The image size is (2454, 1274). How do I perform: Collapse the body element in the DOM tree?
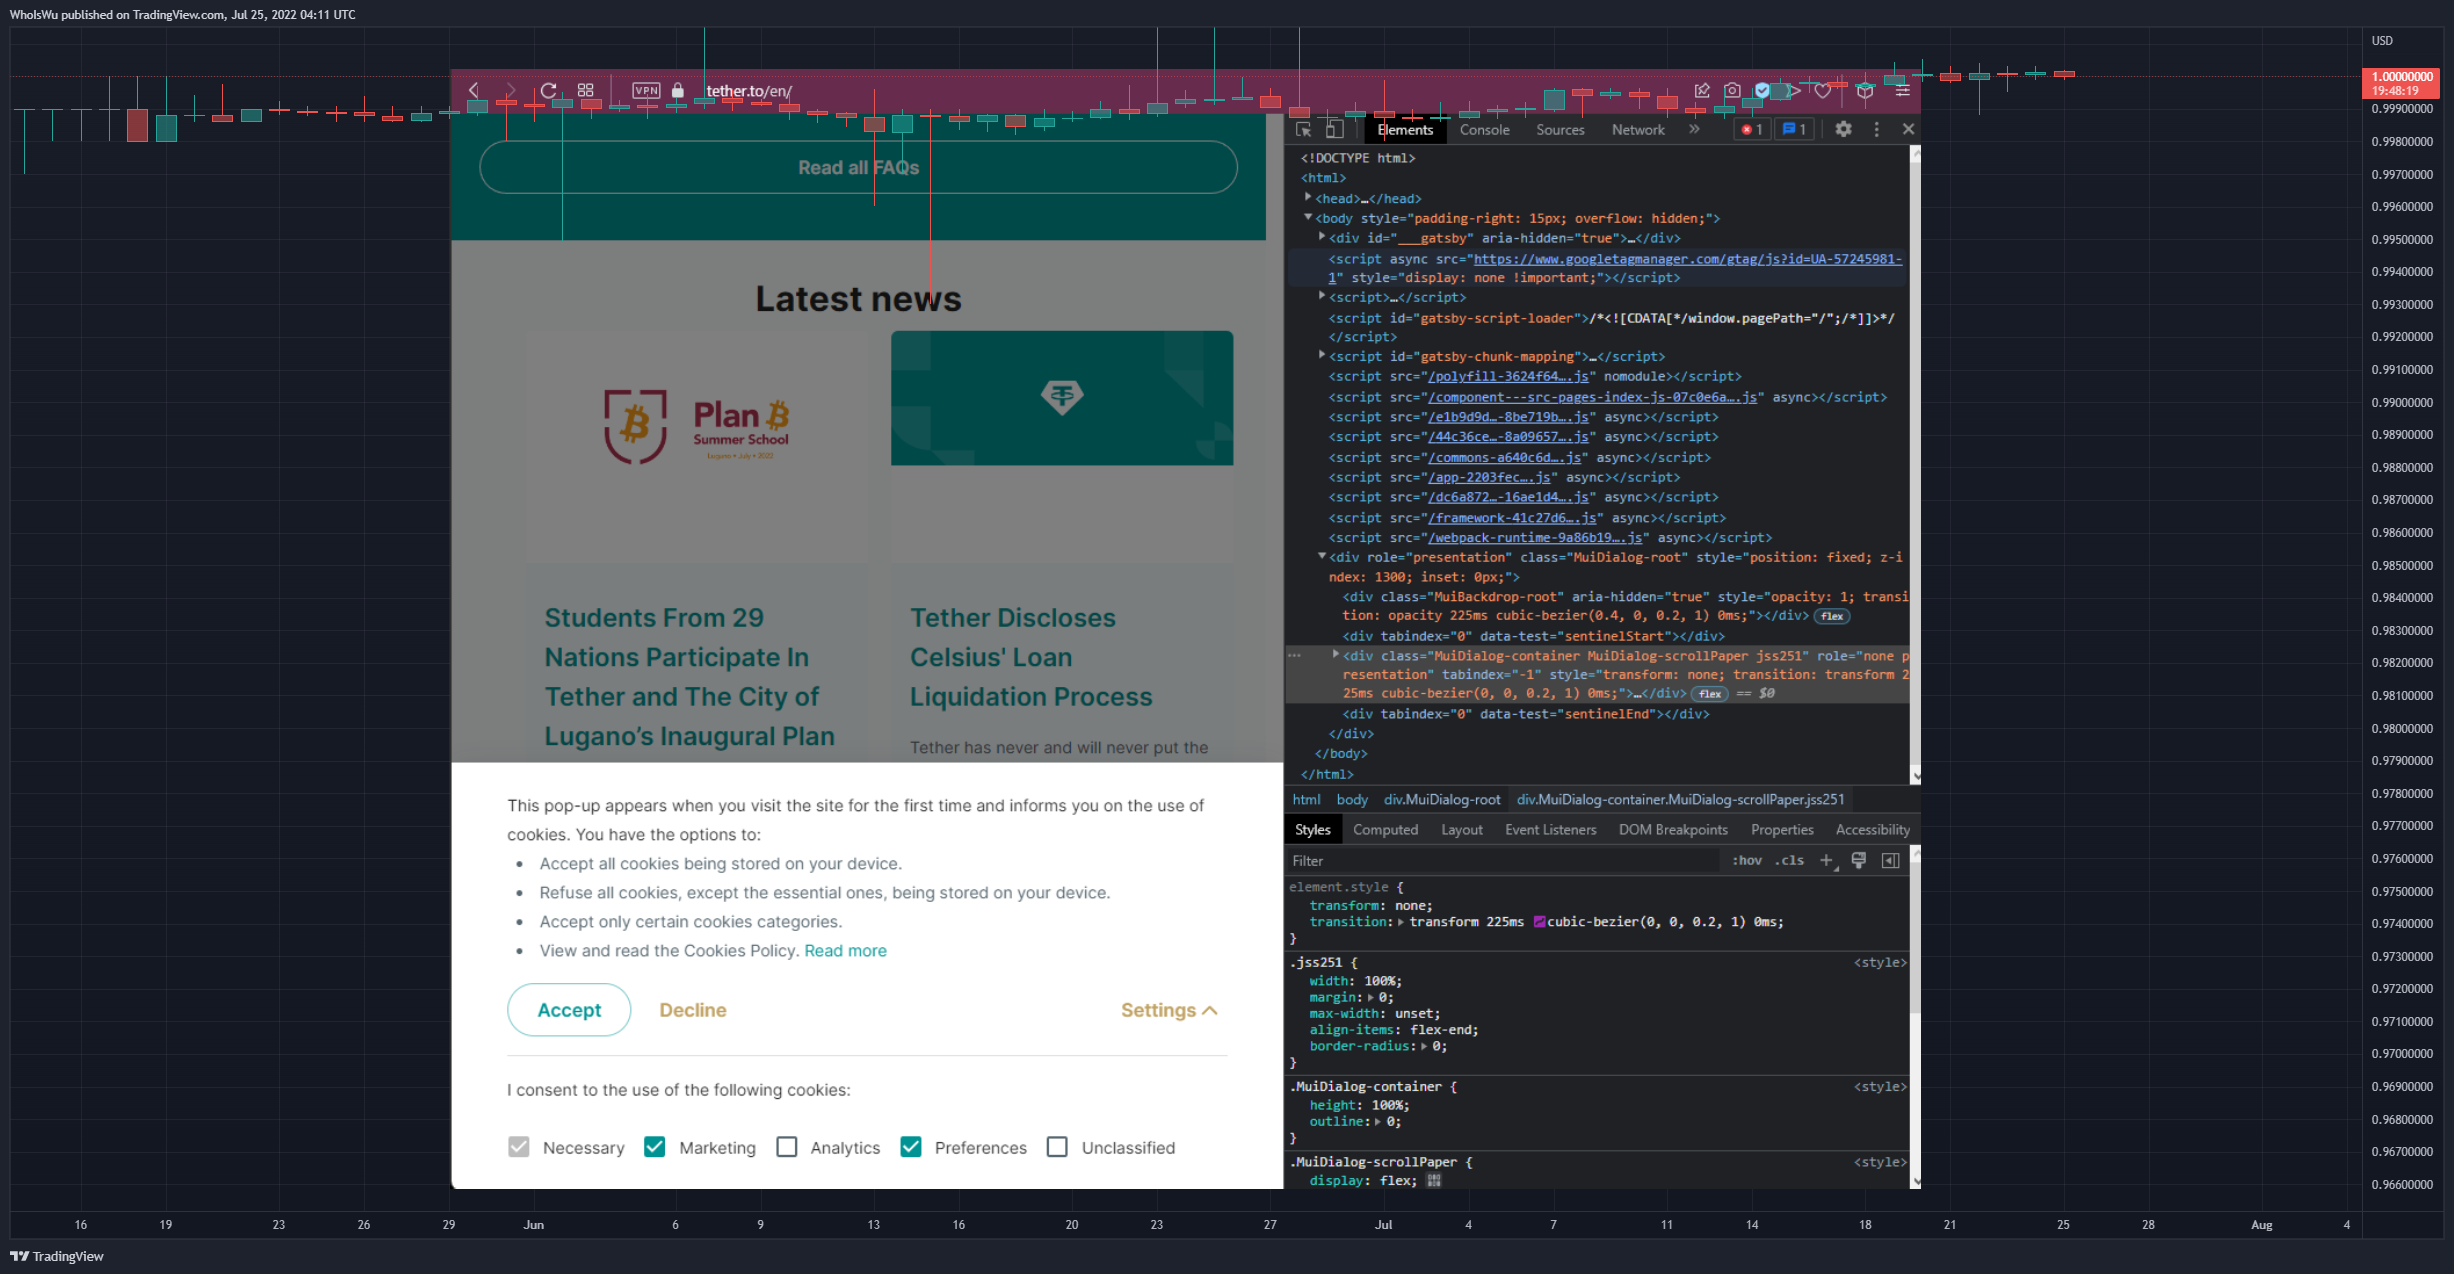[1308, 217]
